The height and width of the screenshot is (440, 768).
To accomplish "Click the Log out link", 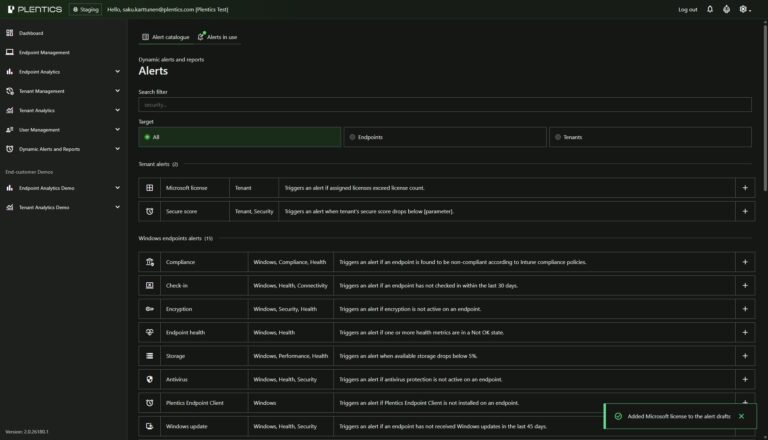I will pyautogui.click(x=687, y=9).
